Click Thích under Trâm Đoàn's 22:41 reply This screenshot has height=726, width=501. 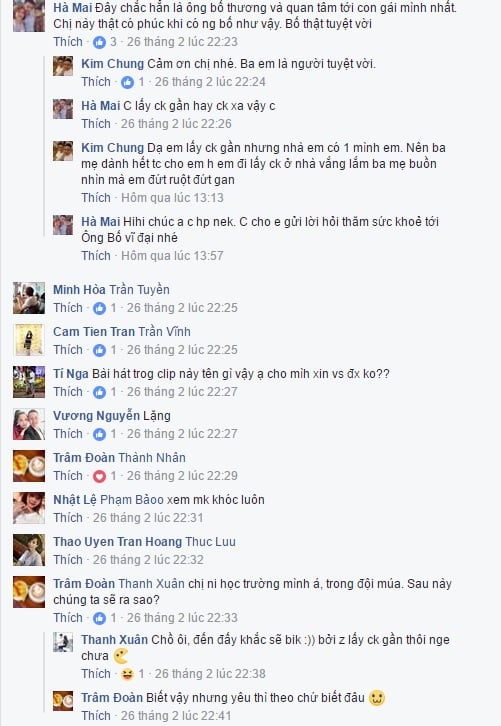(x=96, y=716)
